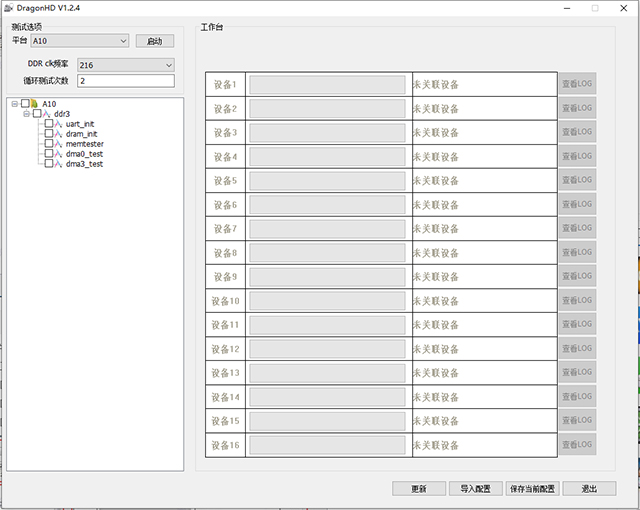Click the DragonHD app icon in title bar
The width and height of the screenshot is (640, 510).
tap(8, 8)
